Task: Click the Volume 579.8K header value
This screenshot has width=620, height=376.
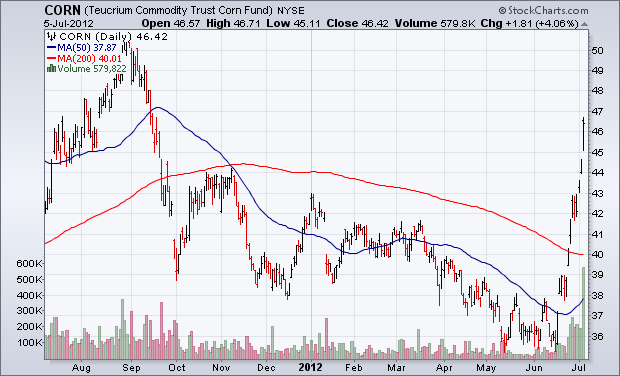Action: tap(435, 24)
